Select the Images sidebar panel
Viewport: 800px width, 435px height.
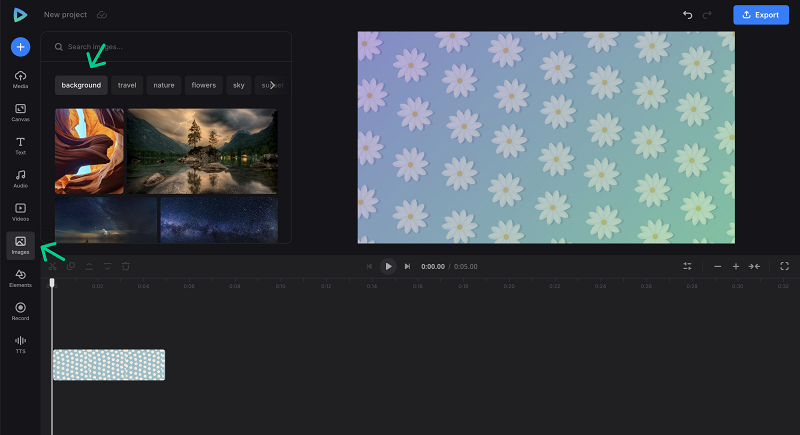pyautogui.click(x=20, y=245)
